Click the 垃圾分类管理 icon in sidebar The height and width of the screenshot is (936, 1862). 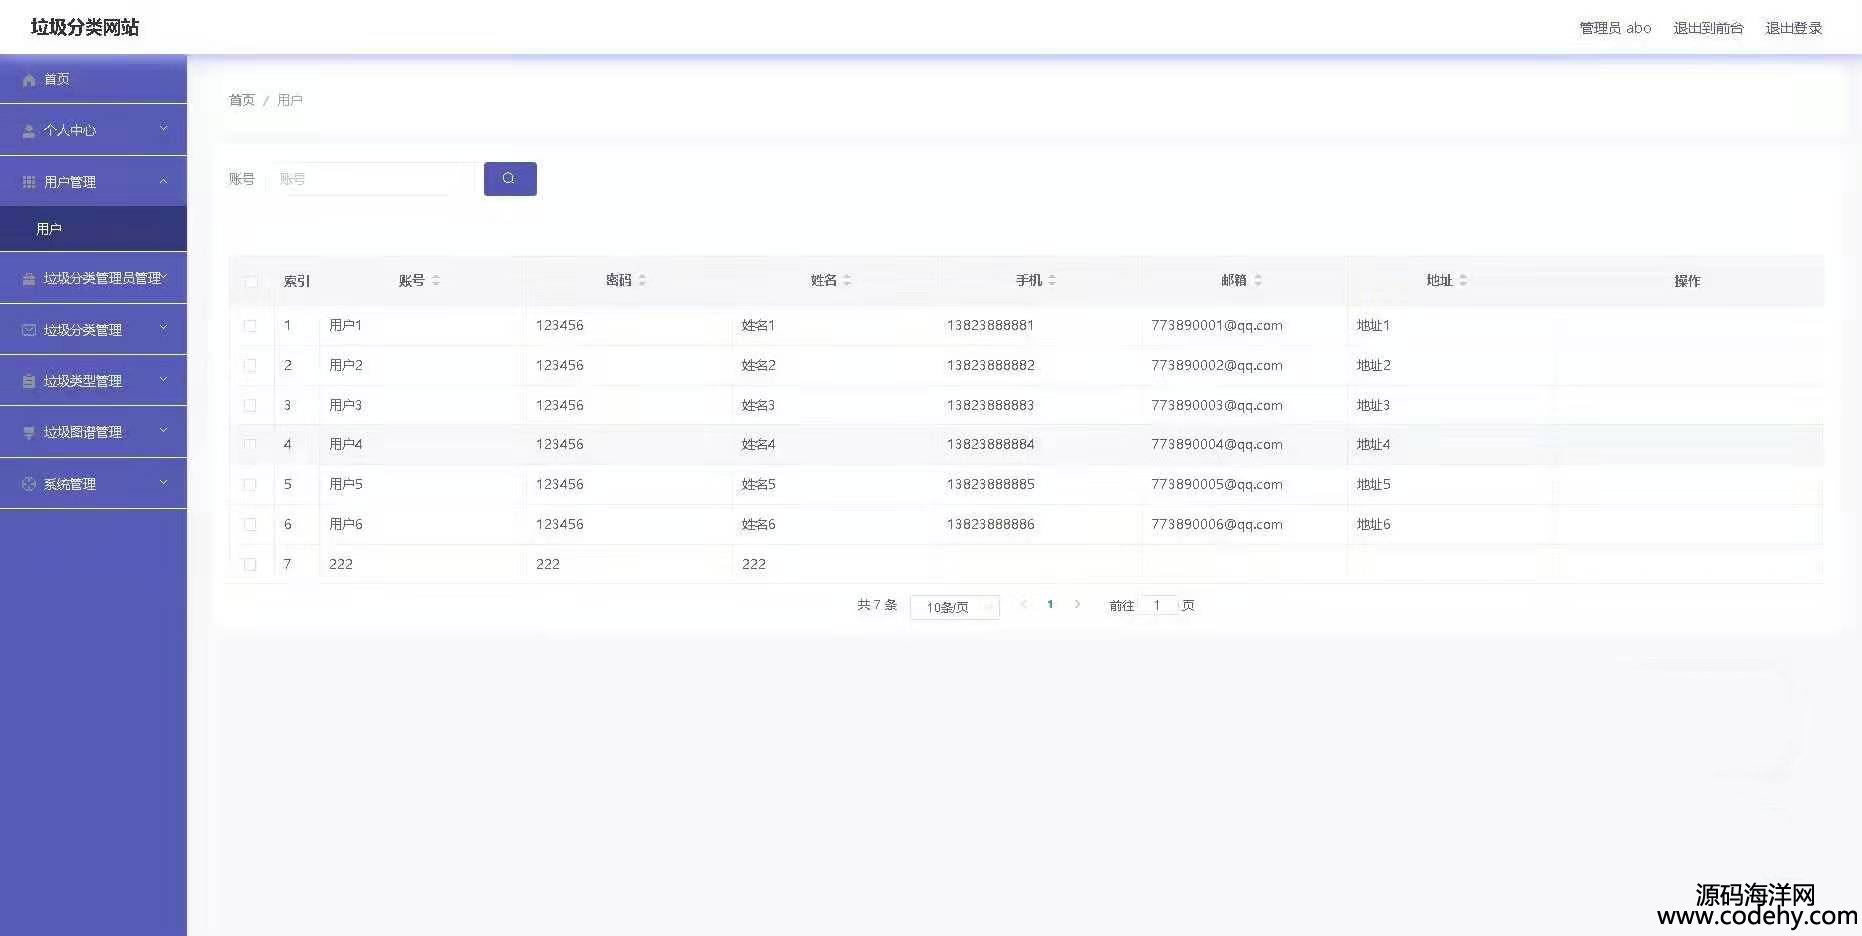point(29,330)
